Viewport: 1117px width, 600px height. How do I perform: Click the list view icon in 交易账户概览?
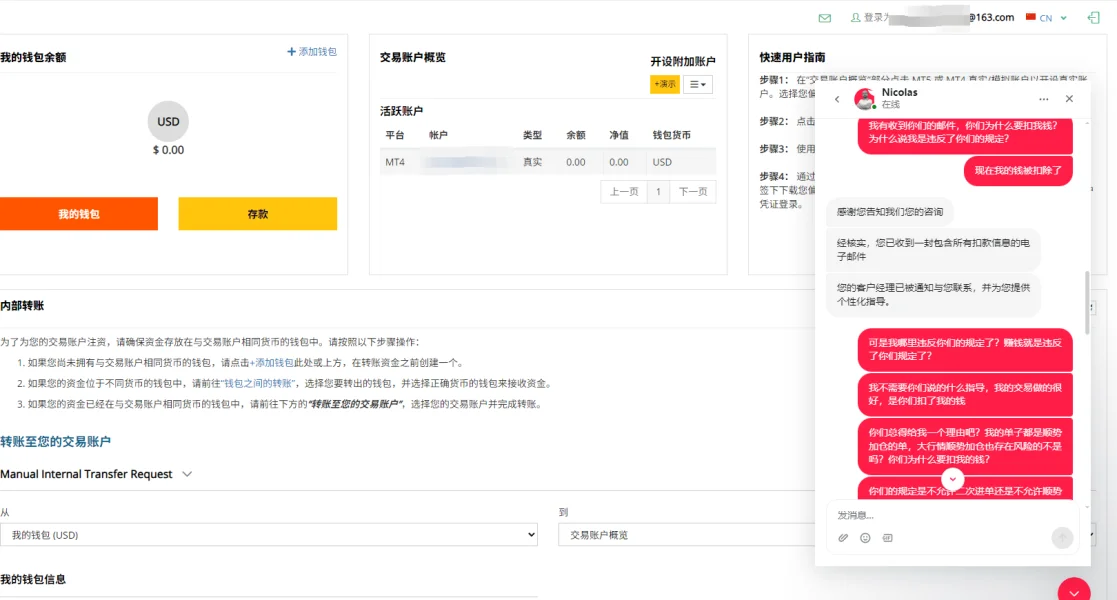point(697,83)
